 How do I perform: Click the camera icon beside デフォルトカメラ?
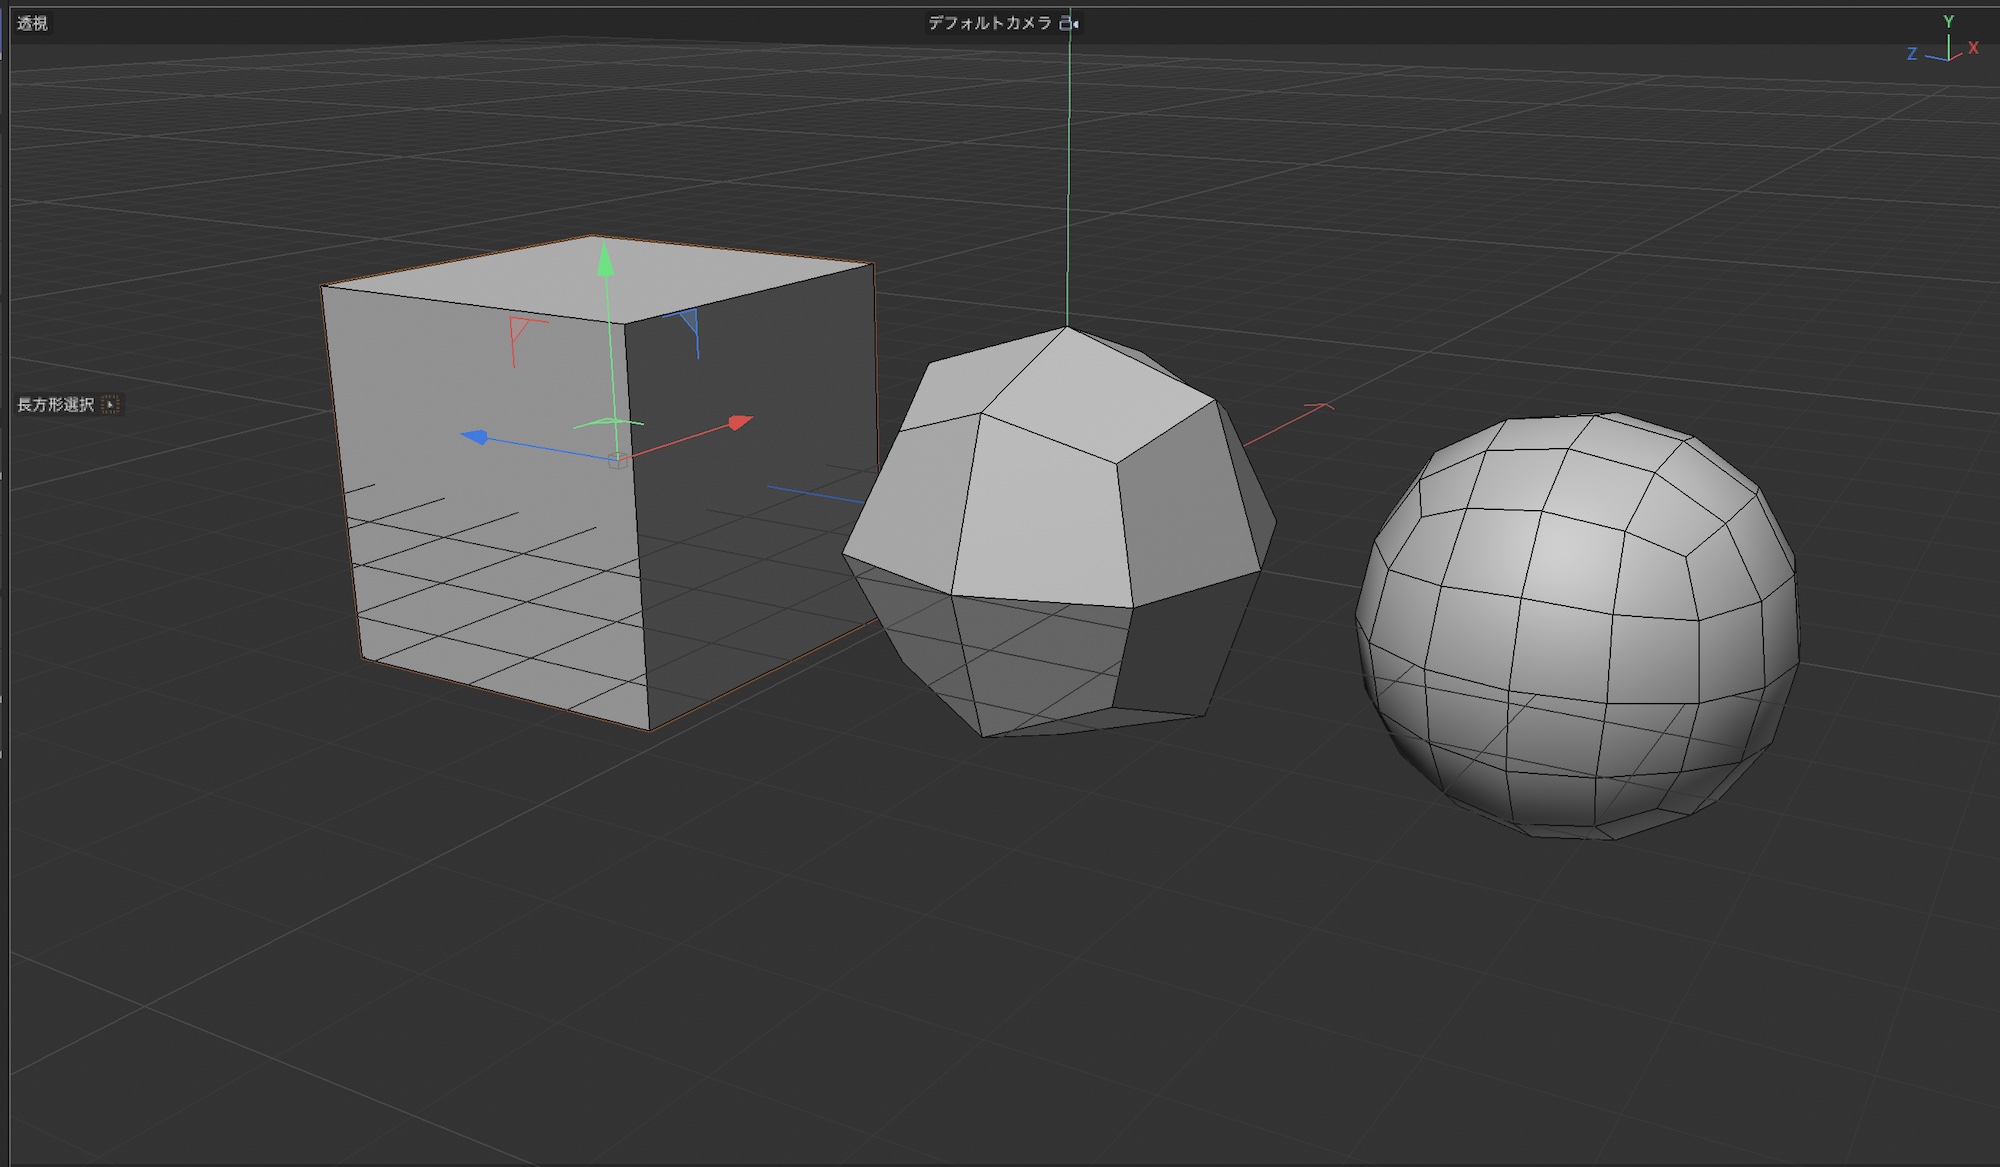(1069, 23)
